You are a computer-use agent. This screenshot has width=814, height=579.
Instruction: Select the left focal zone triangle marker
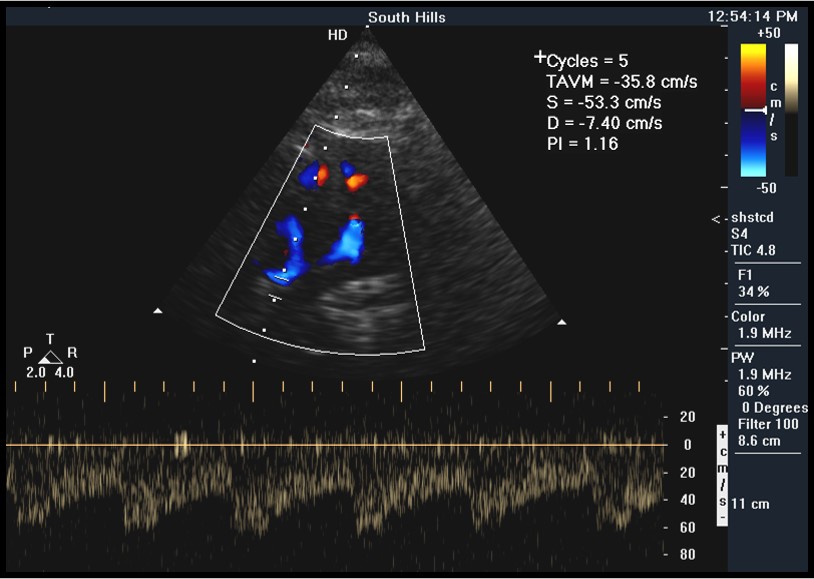click(158, 312)
